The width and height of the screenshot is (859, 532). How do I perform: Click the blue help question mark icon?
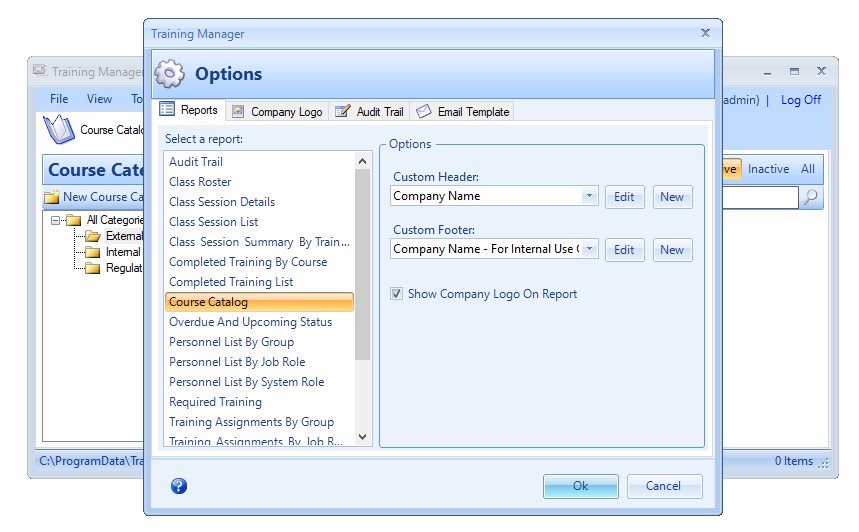tap(179, 486)
